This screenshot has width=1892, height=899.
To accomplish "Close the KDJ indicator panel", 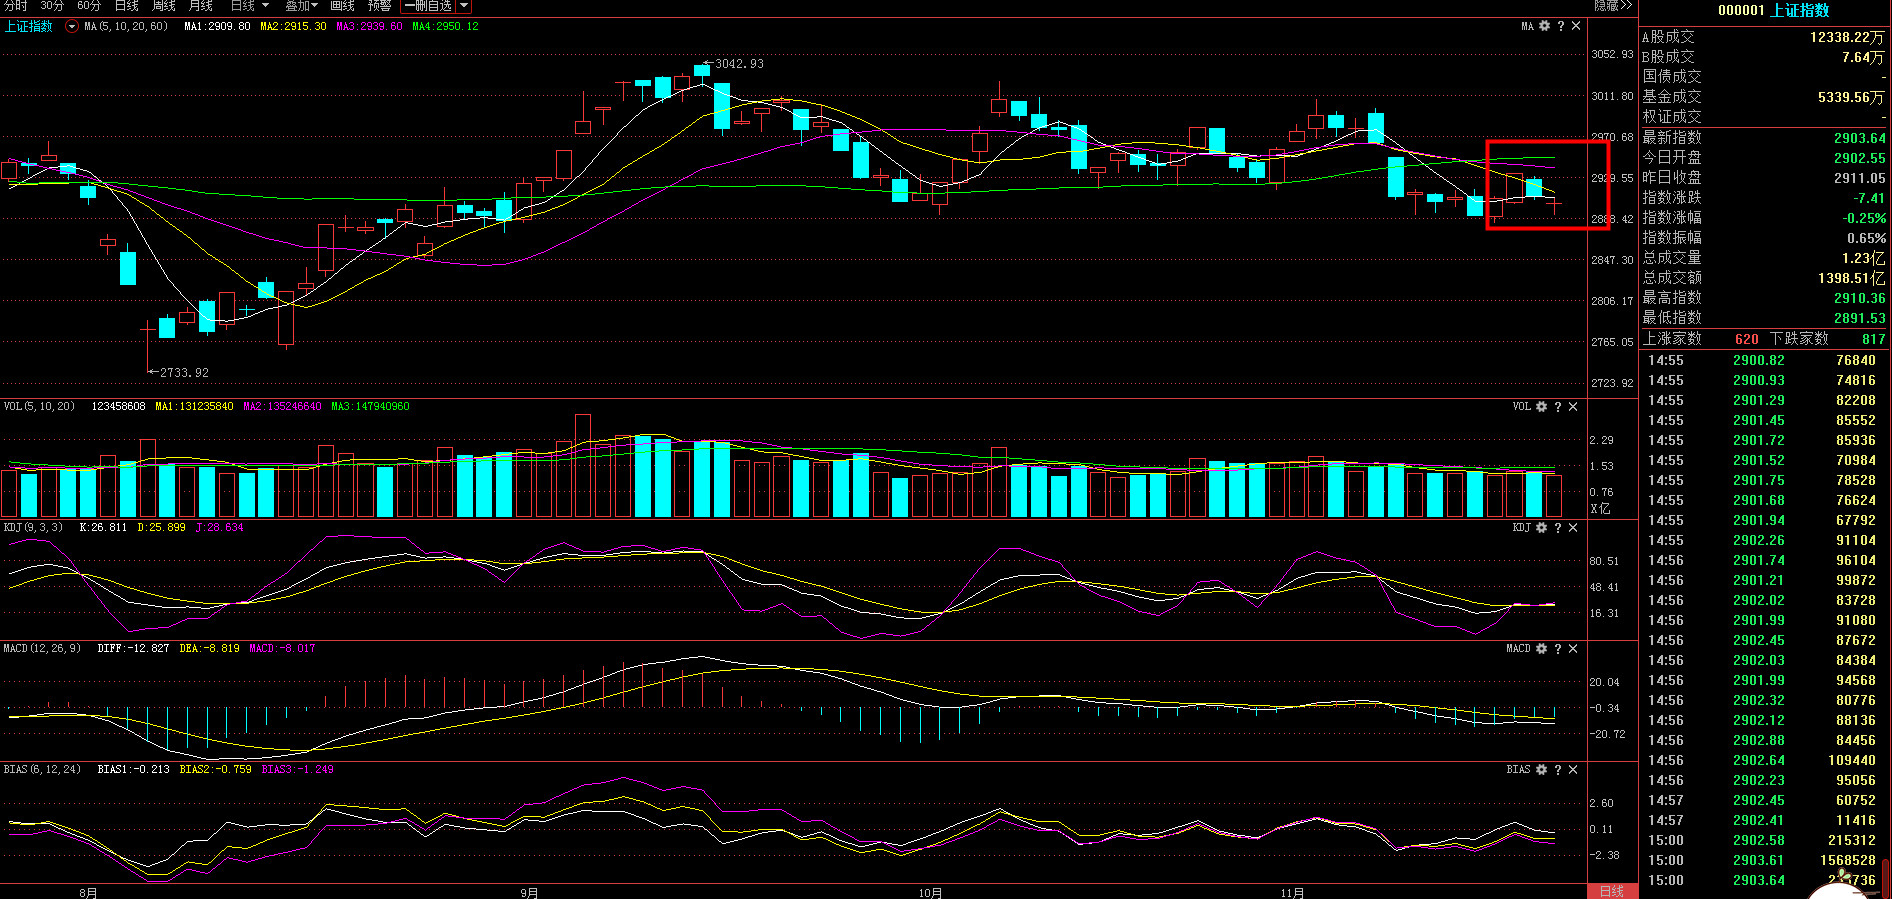I will [1573, 528].
